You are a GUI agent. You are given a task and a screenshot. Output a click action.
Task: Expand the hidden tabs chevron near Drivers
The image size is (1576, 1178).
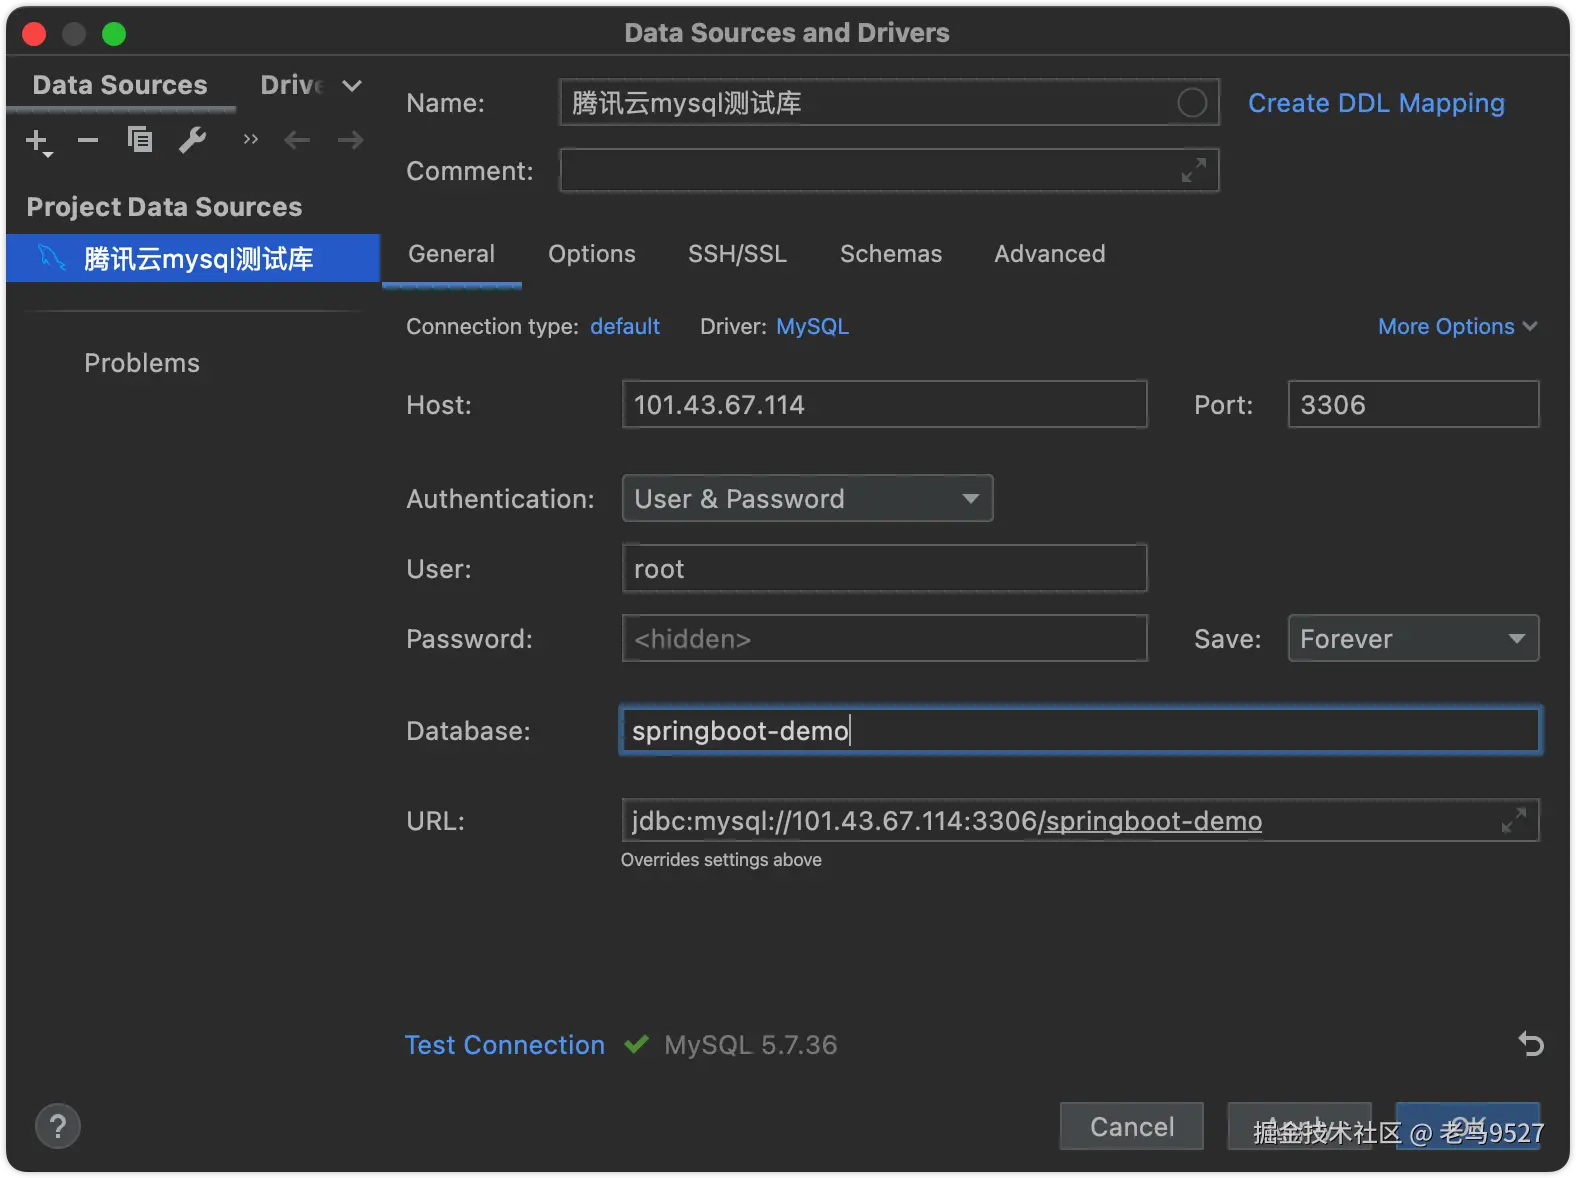(351, 86)
